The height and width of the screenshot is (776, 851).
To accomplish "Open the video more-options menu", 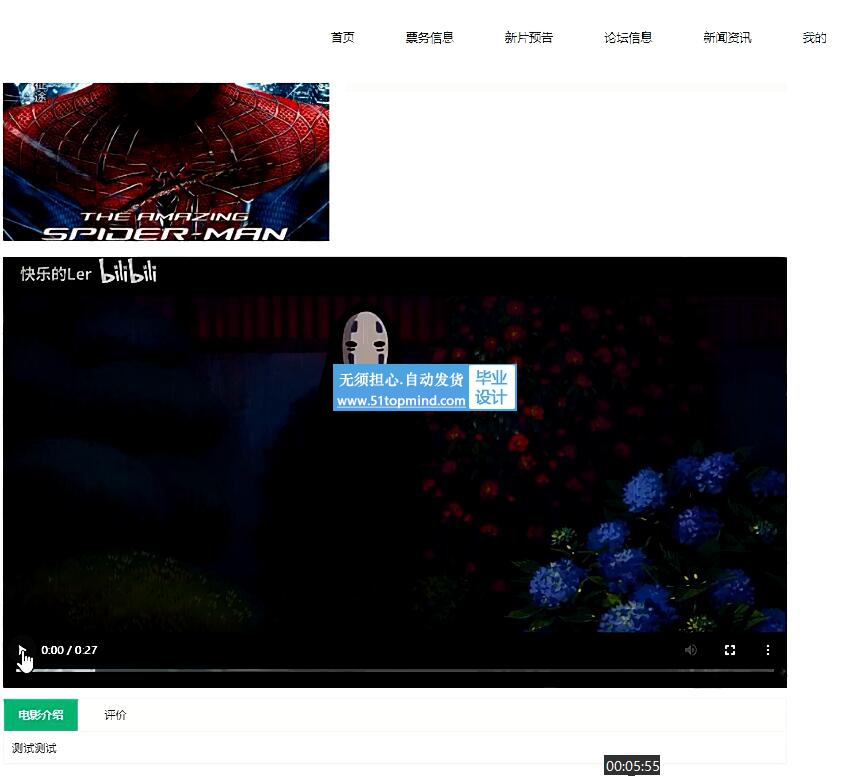I will pos(767,650).
